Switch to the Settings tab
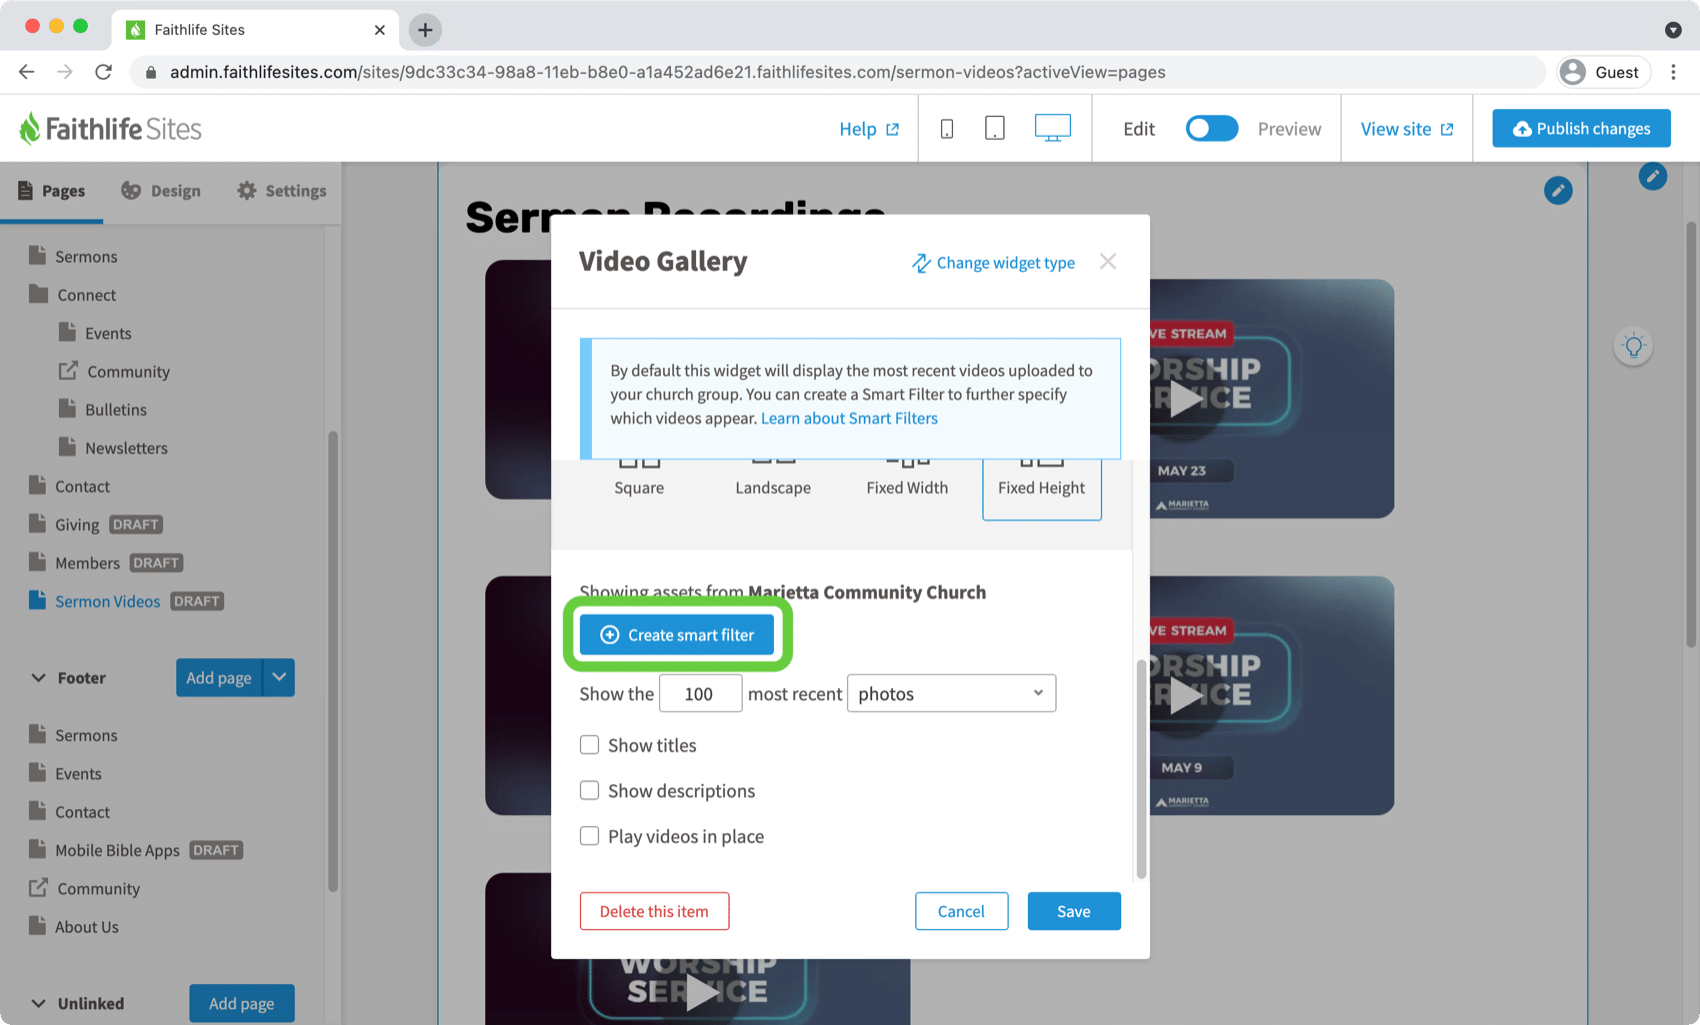This screenshot has height=1025, width=1700. click(282, 191)
